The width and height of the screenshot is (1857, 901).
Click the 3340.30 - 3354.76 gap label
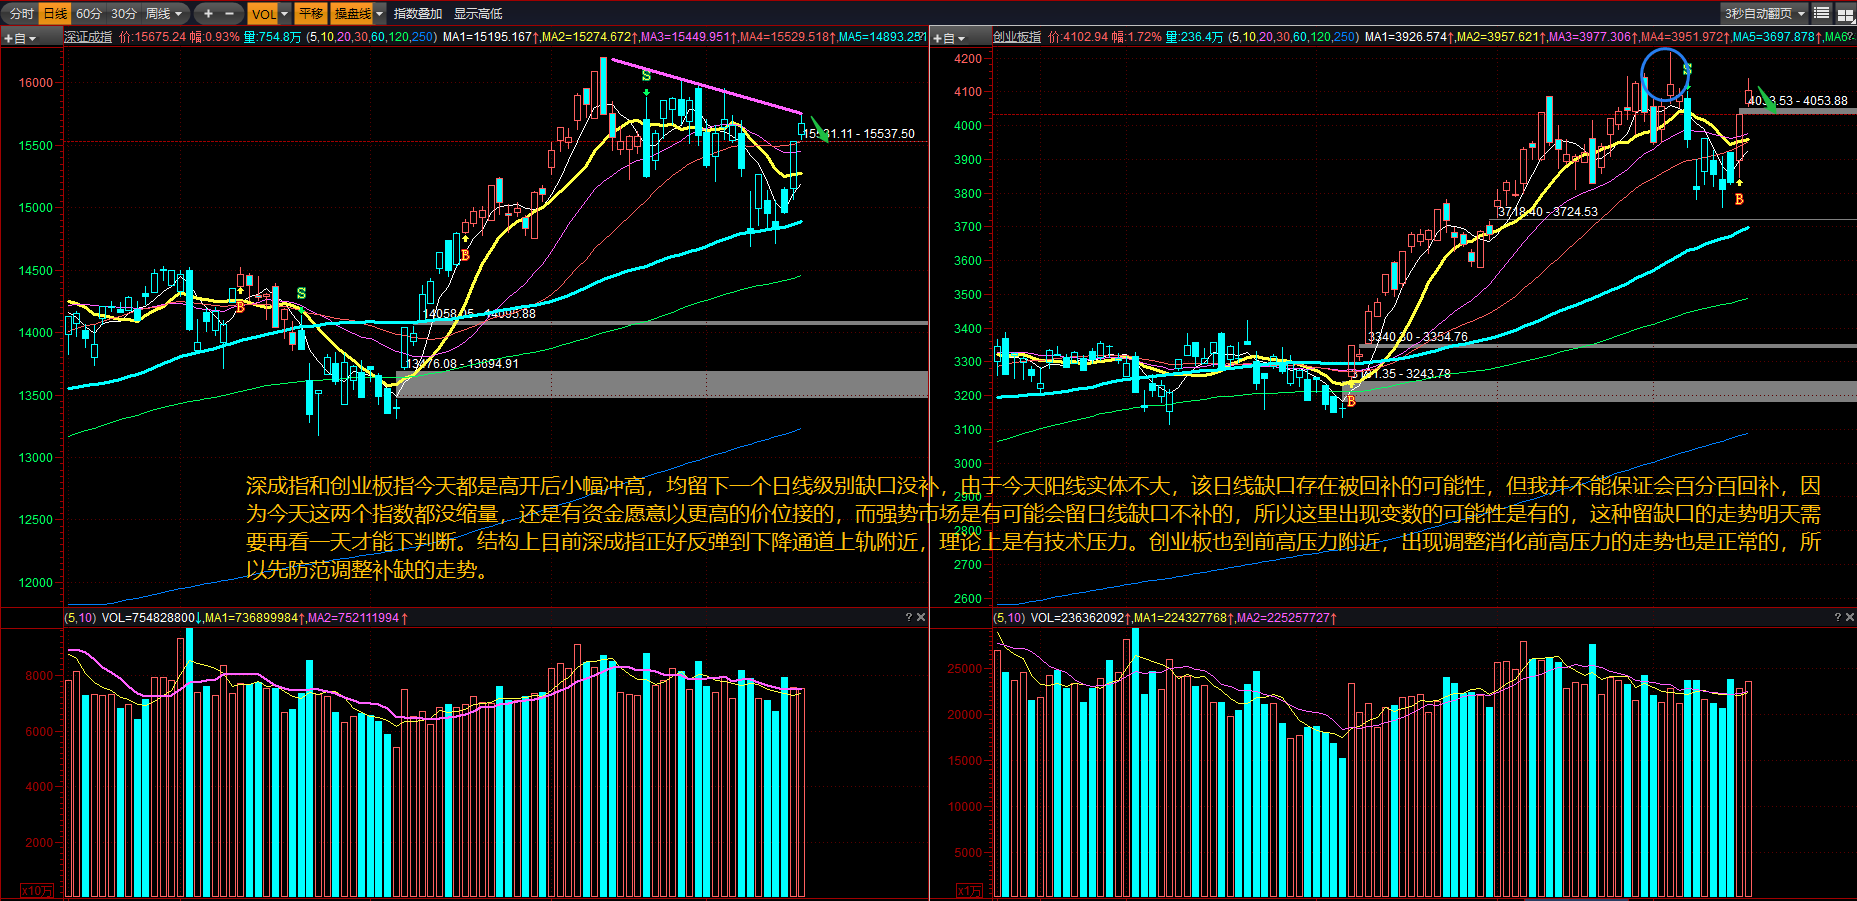click(1417, 337)
